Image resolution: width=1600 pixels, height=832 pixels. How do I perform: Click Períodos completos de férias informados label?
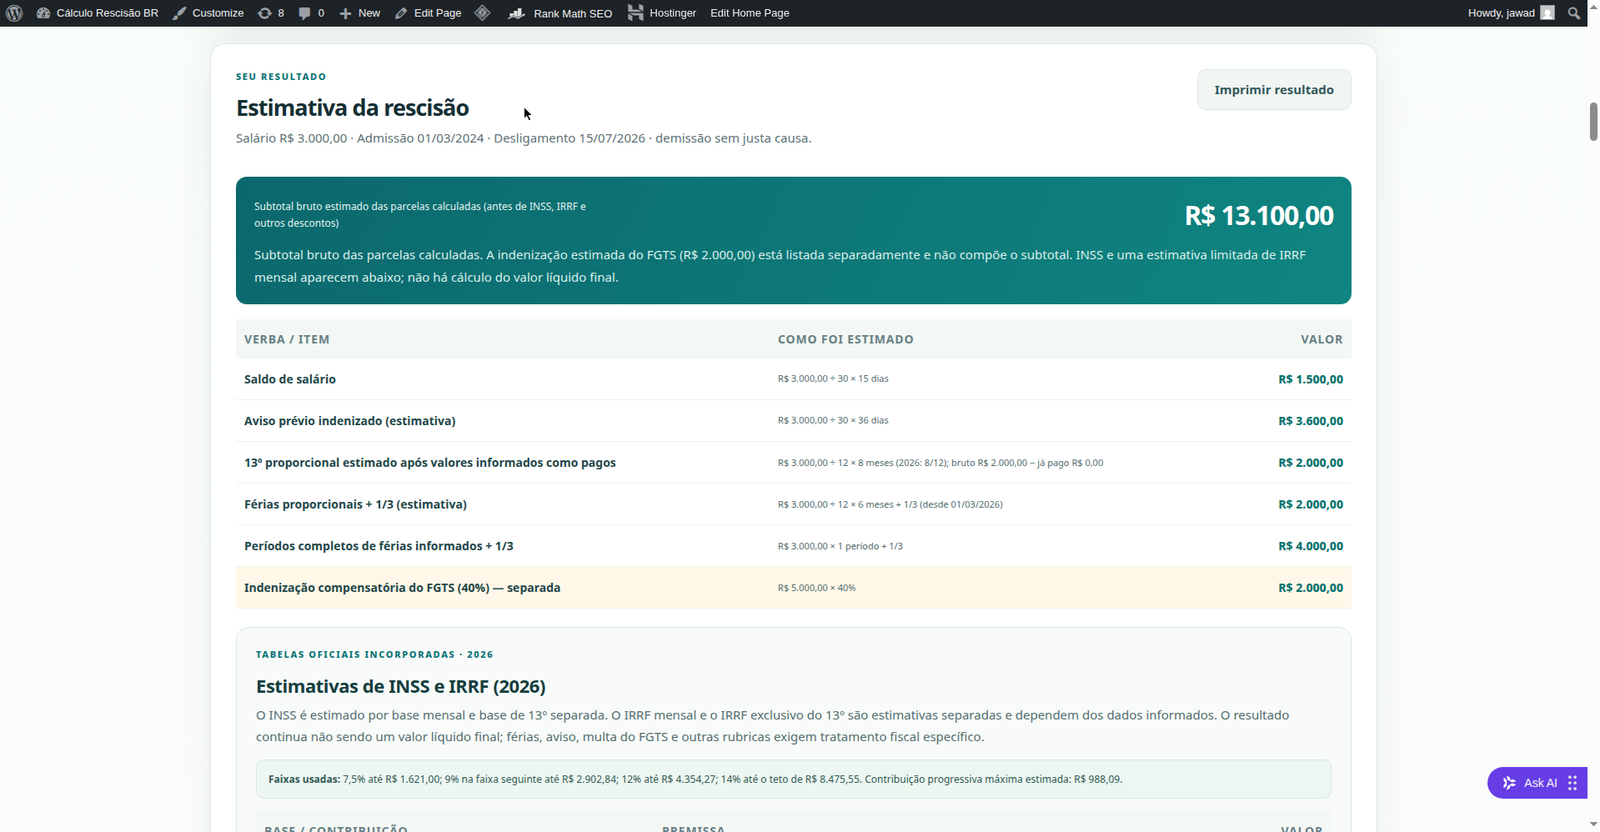(x=379, y=546)
